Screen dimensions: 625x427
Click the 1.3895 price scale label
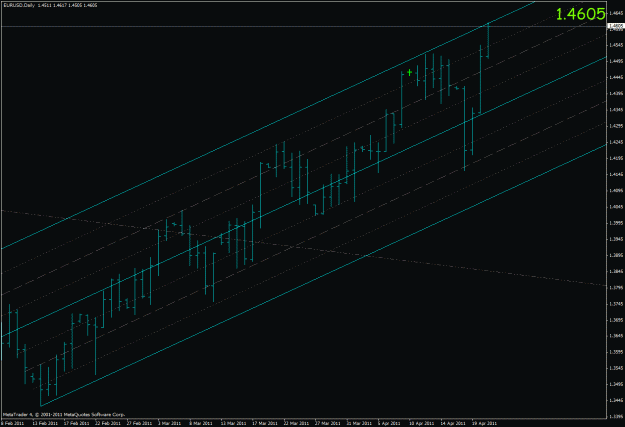[616, 255]
